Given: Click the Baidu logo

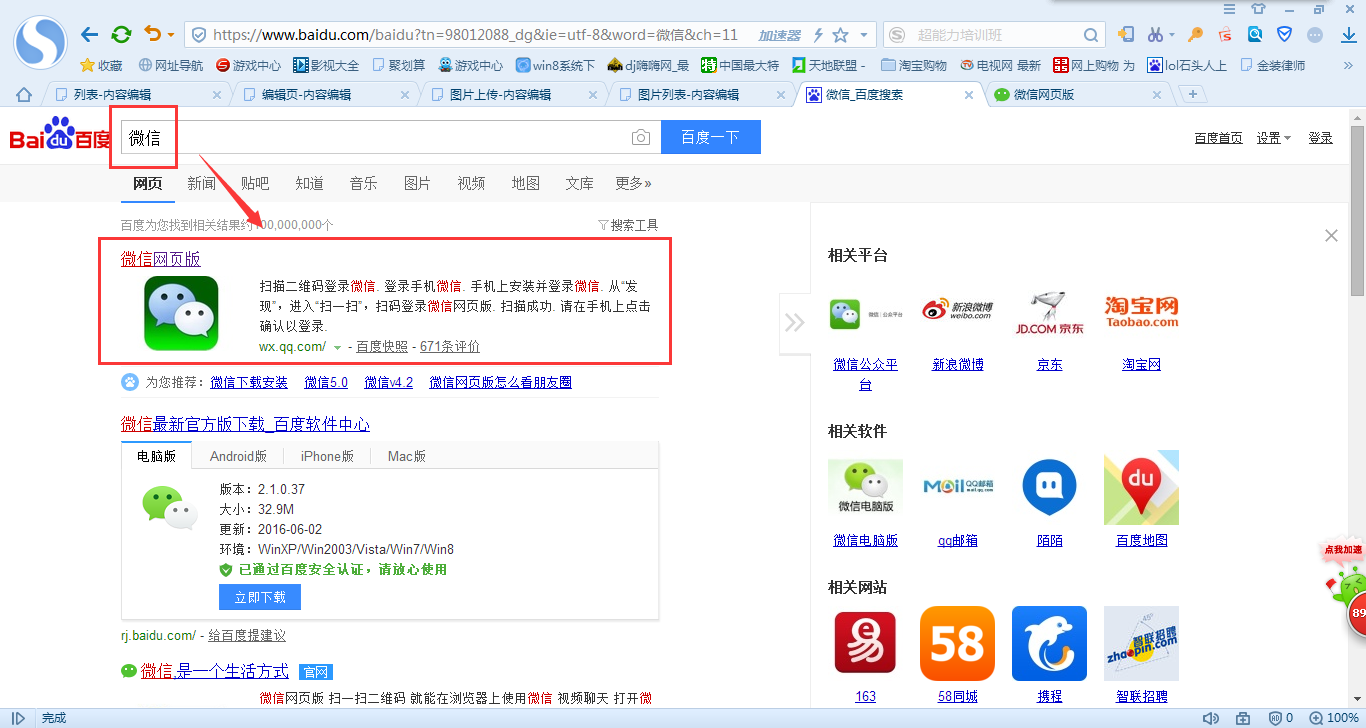Looking at the screenshot, I should 60,135.
